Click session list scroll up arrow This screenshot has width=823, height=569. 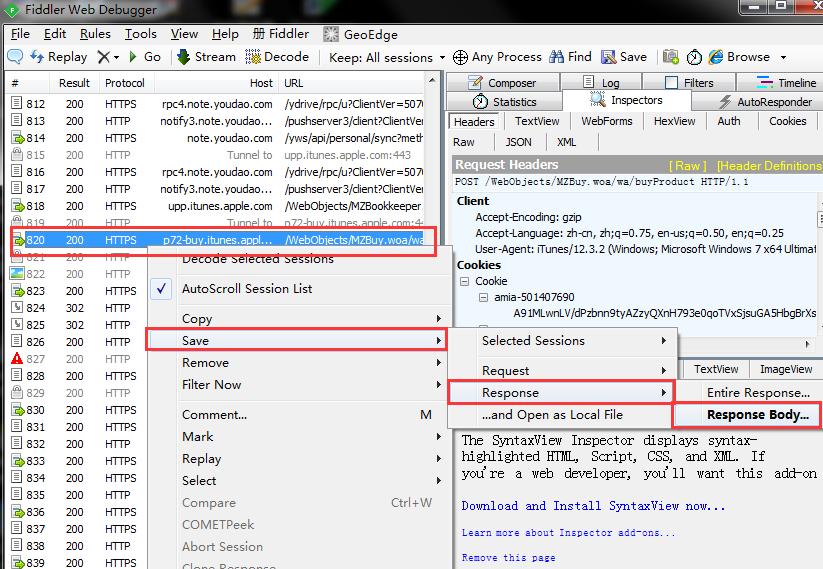pyautogui.click(x=432, y=80)
